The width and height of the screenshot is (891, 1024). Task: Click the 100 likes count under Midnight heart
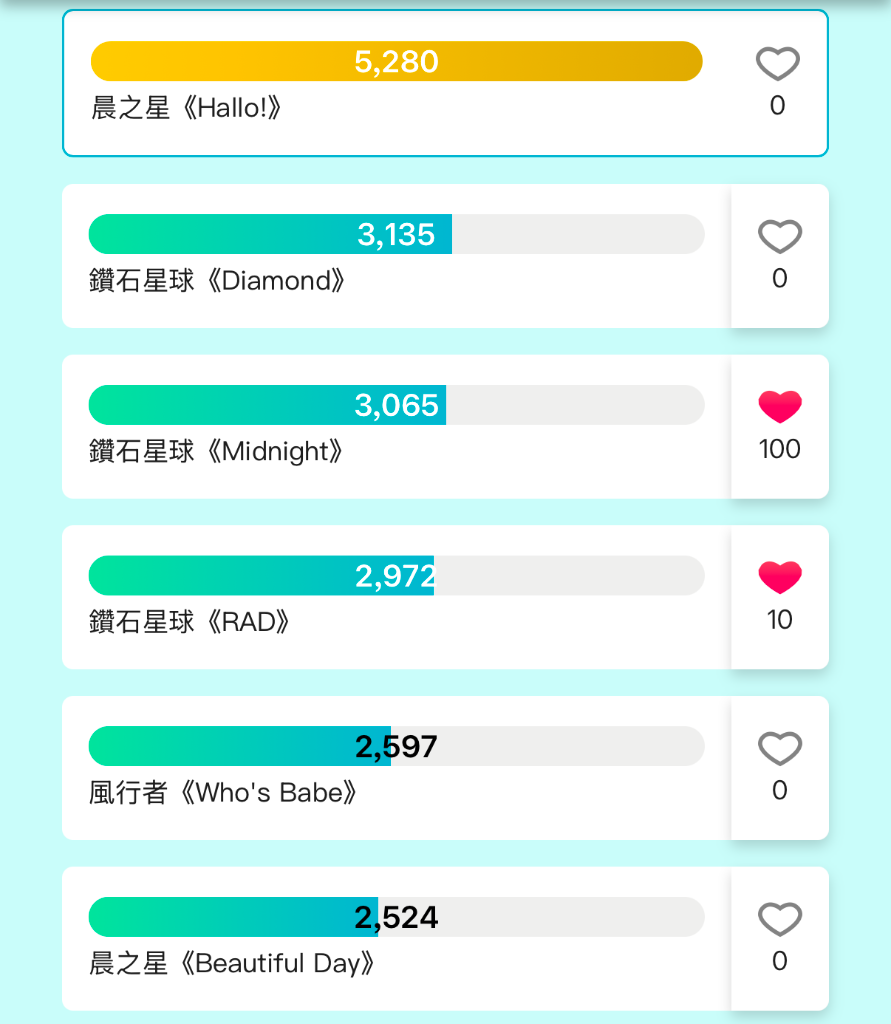point(779,449)
